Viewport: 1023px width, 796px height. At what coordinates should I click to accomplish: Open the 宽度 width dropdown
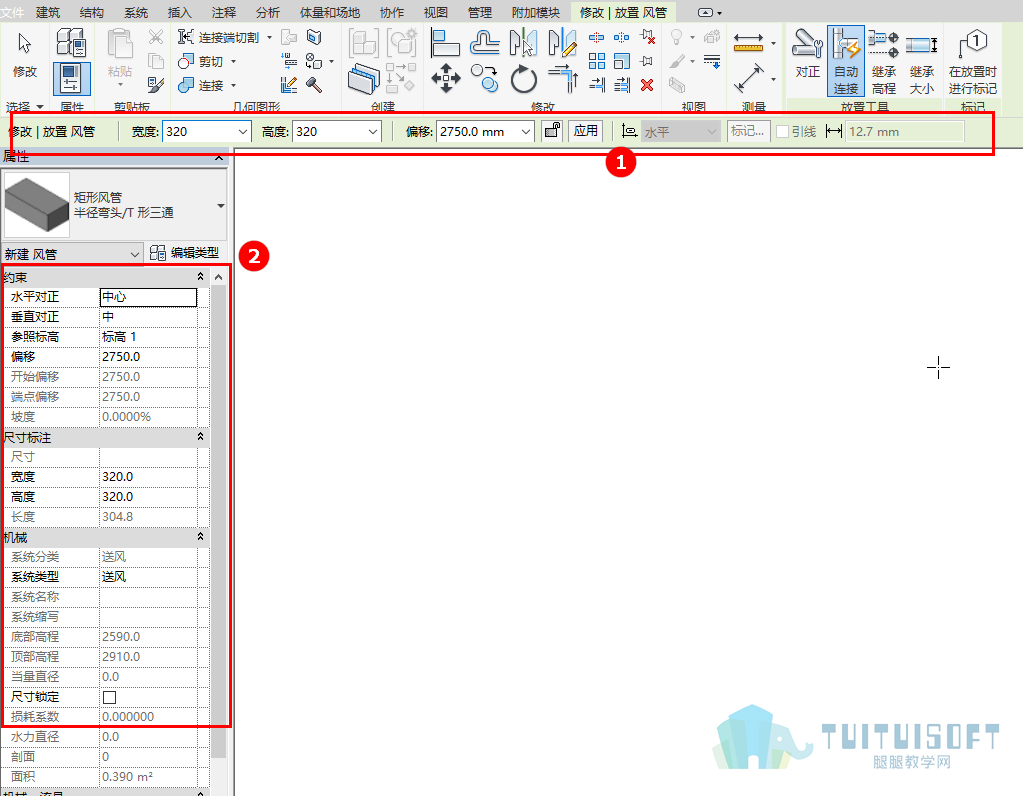(243, 132)
